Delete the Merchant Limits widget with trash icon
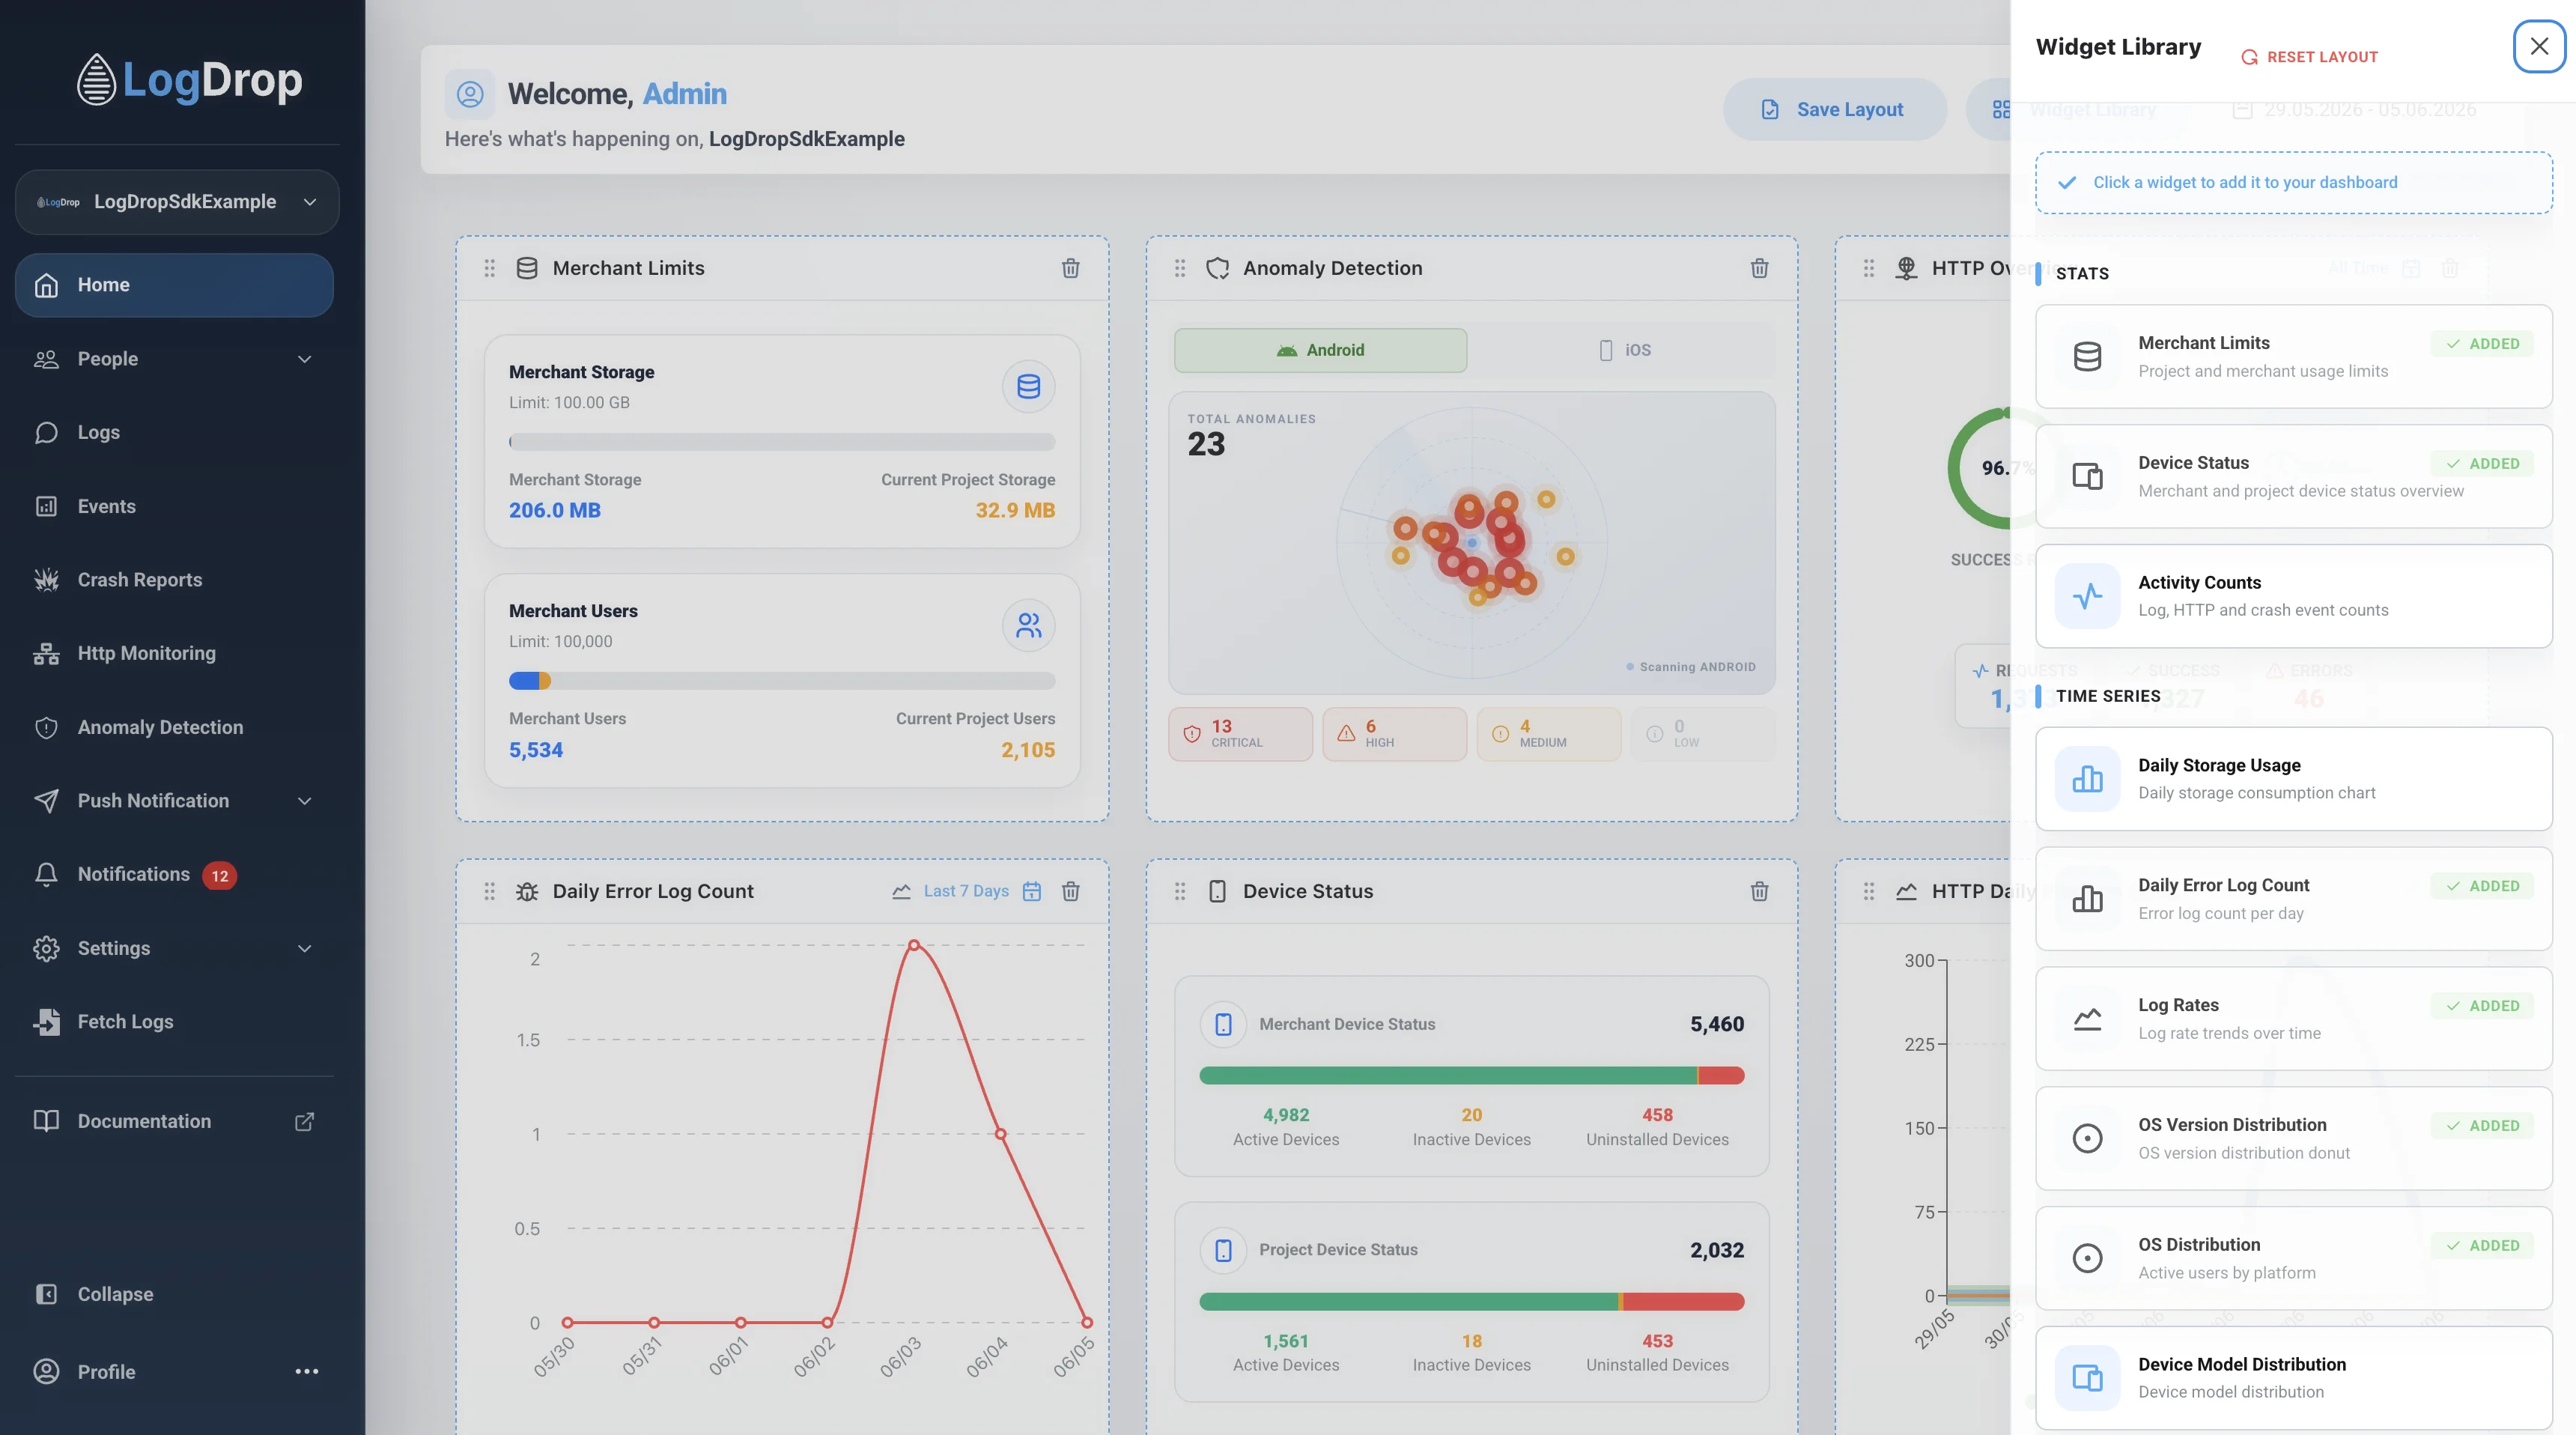The width and height of the screenshot is (2576, 1435). (x=1070, y=268)
